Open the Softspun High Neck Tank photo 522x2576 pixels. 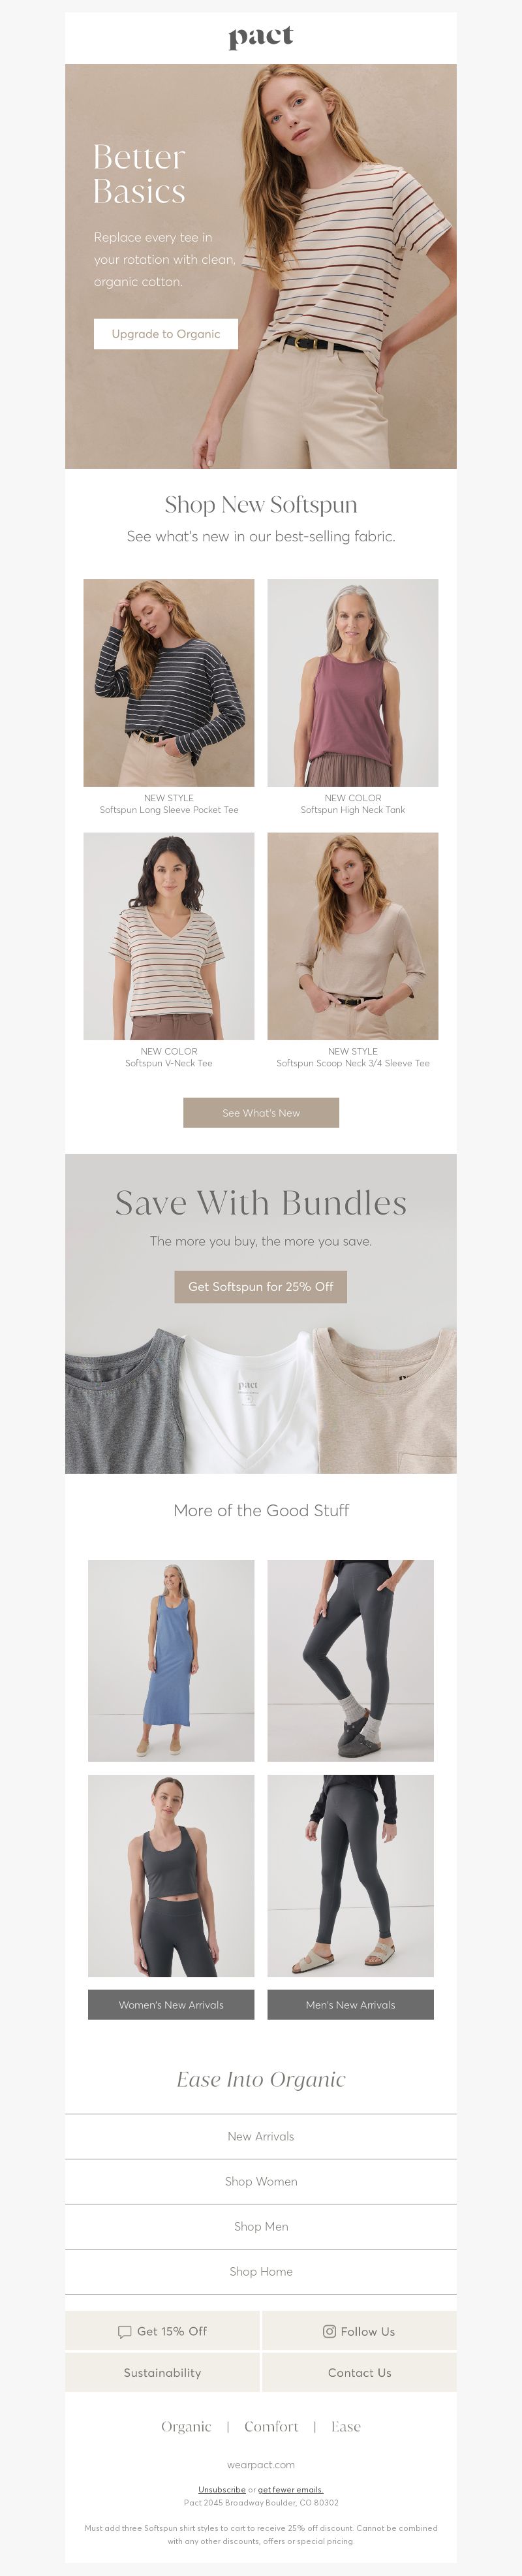[353, 682]
